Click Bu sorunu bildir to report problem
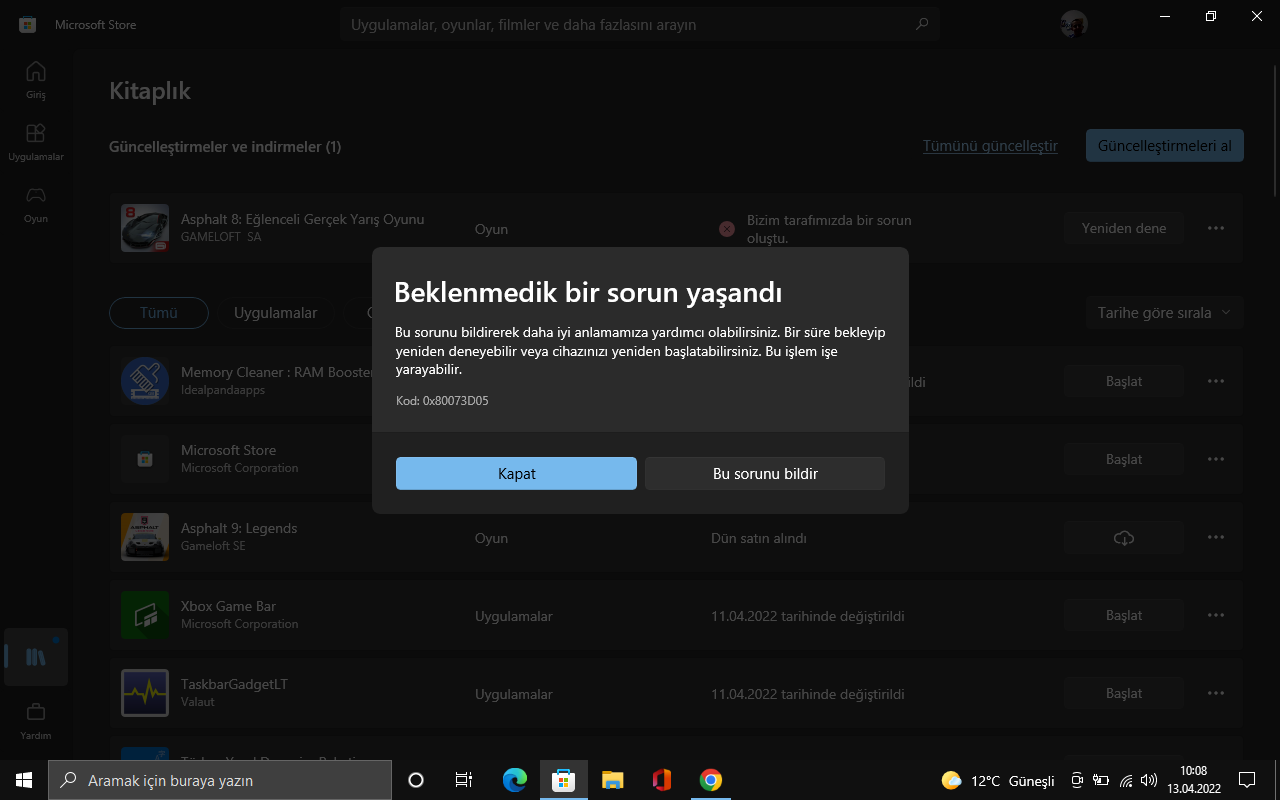This screenshot has width=1280, height=800. point(765,474)
